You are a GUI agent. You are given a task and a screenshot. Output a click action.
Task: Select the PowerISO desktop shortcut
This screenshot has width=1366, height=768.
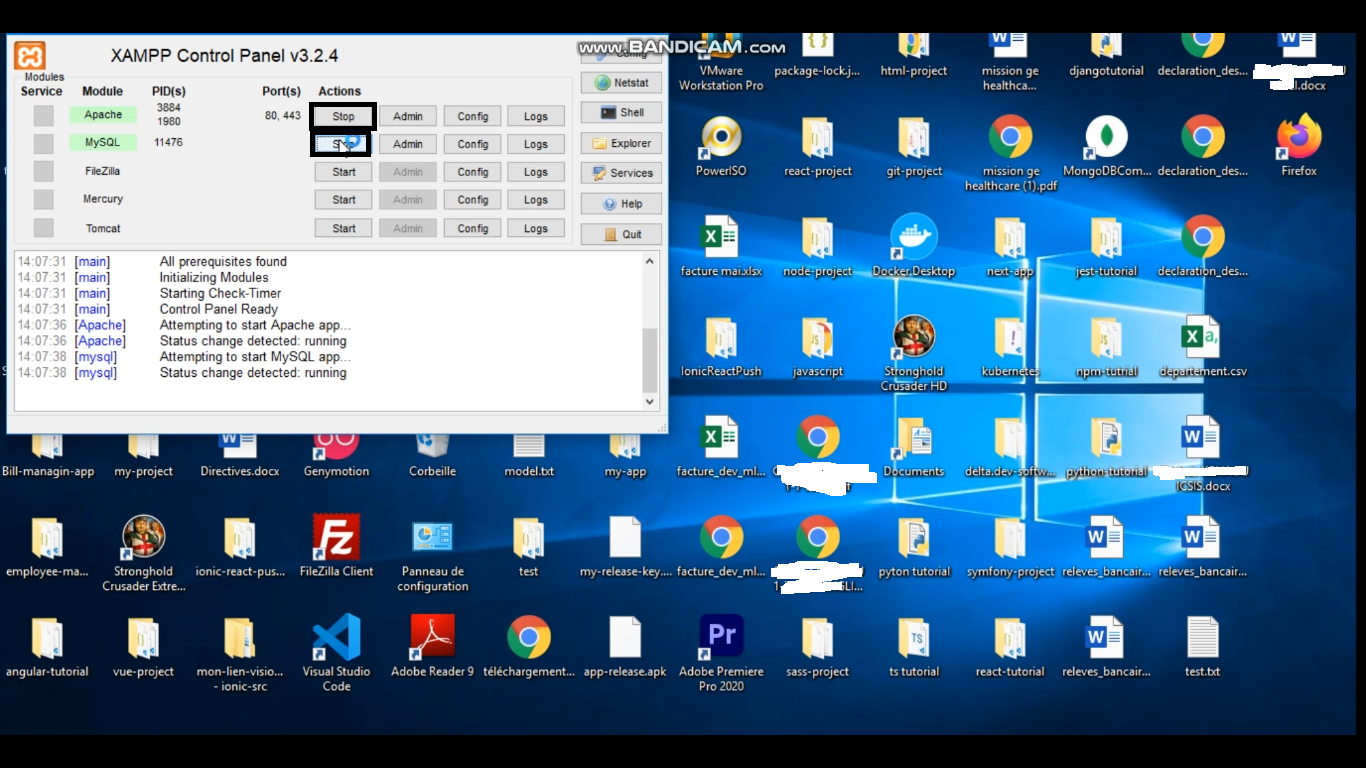pos(721,147)
